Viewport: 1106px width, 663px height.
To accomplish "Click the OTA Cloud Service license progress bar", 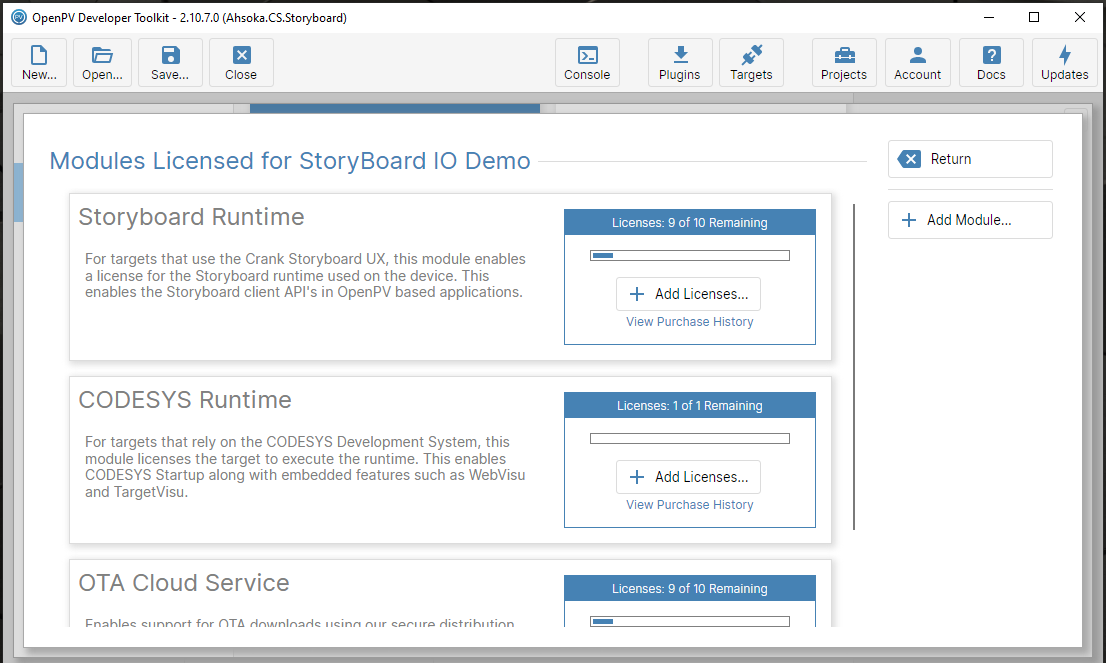I will pos(690,621).
